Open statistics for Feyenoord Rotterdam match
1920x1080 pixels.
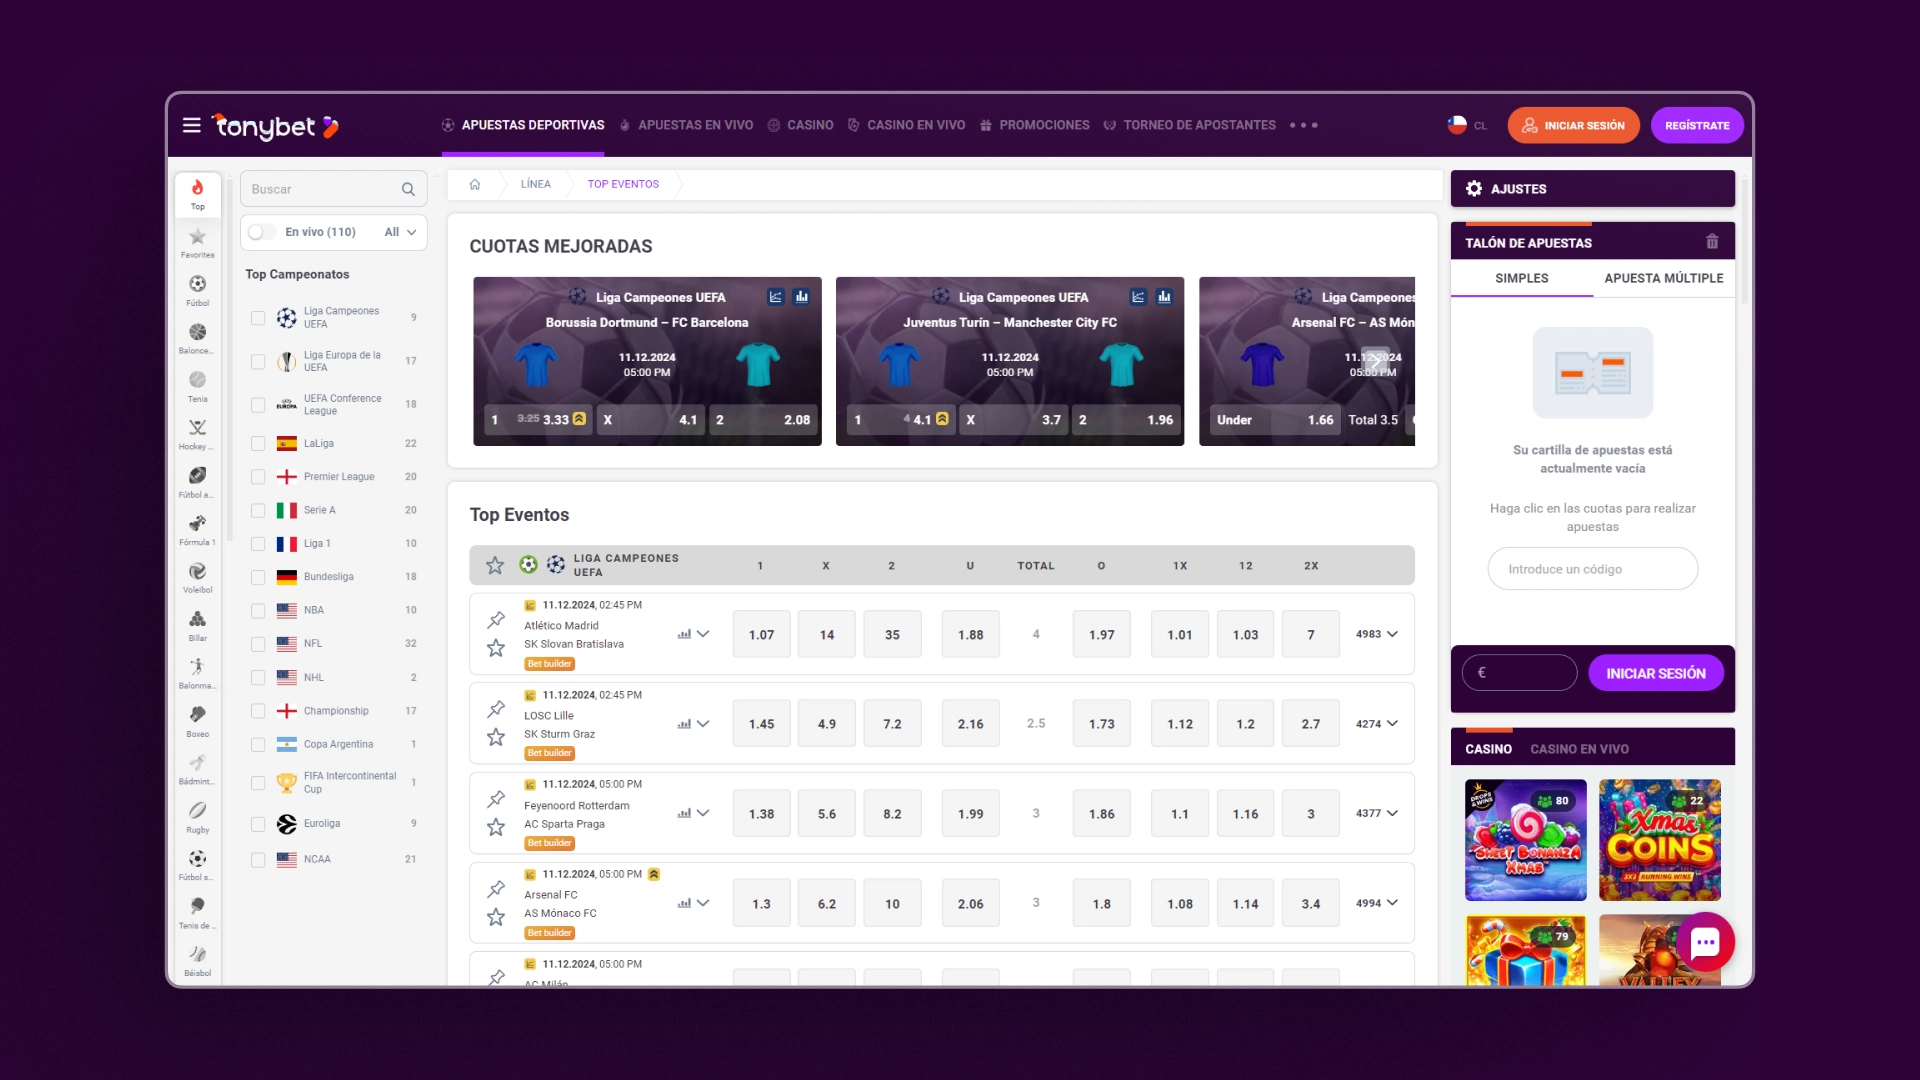(684, 813)
